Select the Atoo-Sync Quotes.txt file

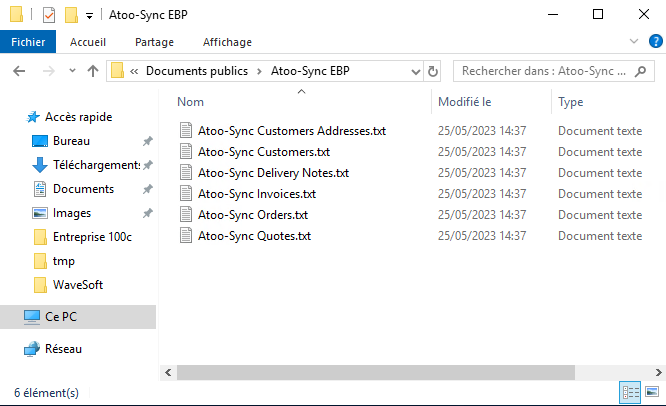tap(254, 236)
